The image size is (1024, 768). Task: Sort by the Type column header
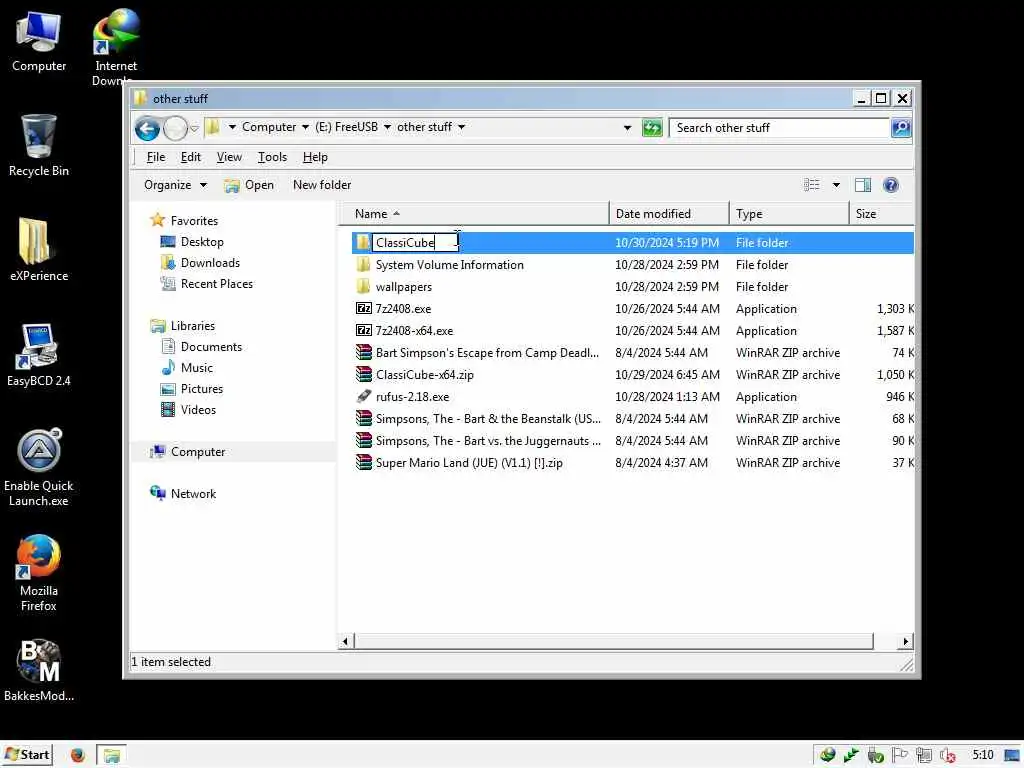[x=789, y=214]
